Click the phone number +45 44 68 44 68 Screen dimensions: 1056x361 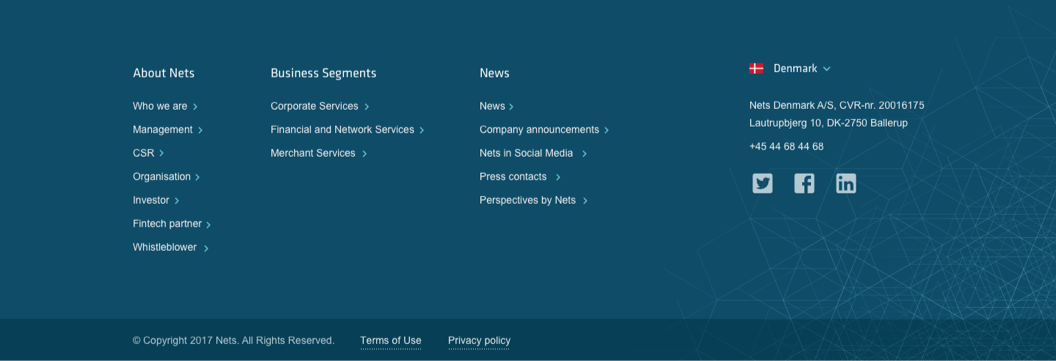[786, 146]
